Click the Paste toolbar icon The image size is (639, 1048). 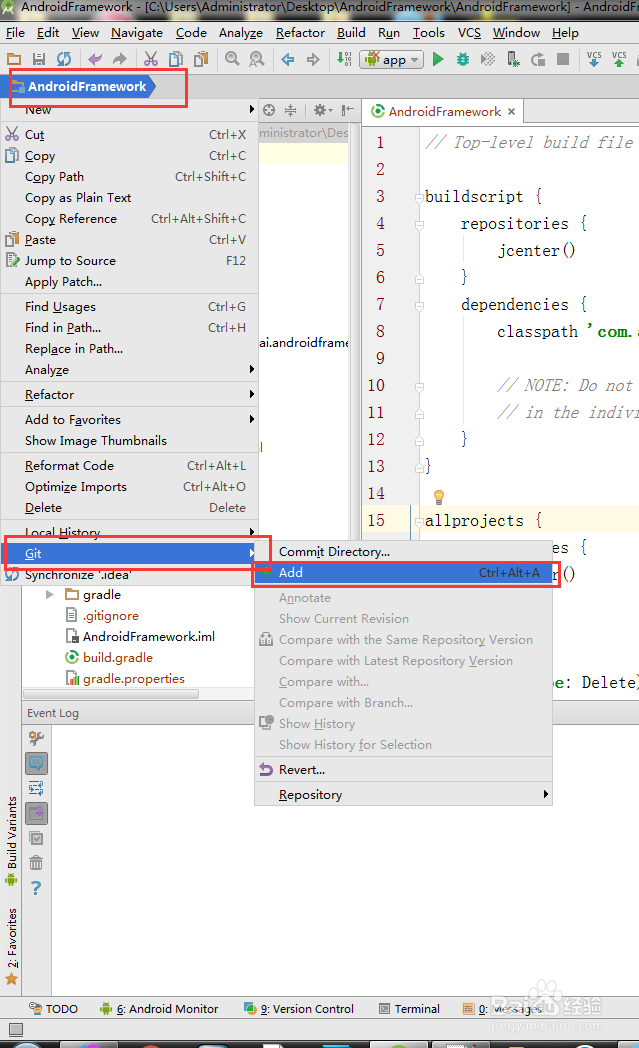201,59
